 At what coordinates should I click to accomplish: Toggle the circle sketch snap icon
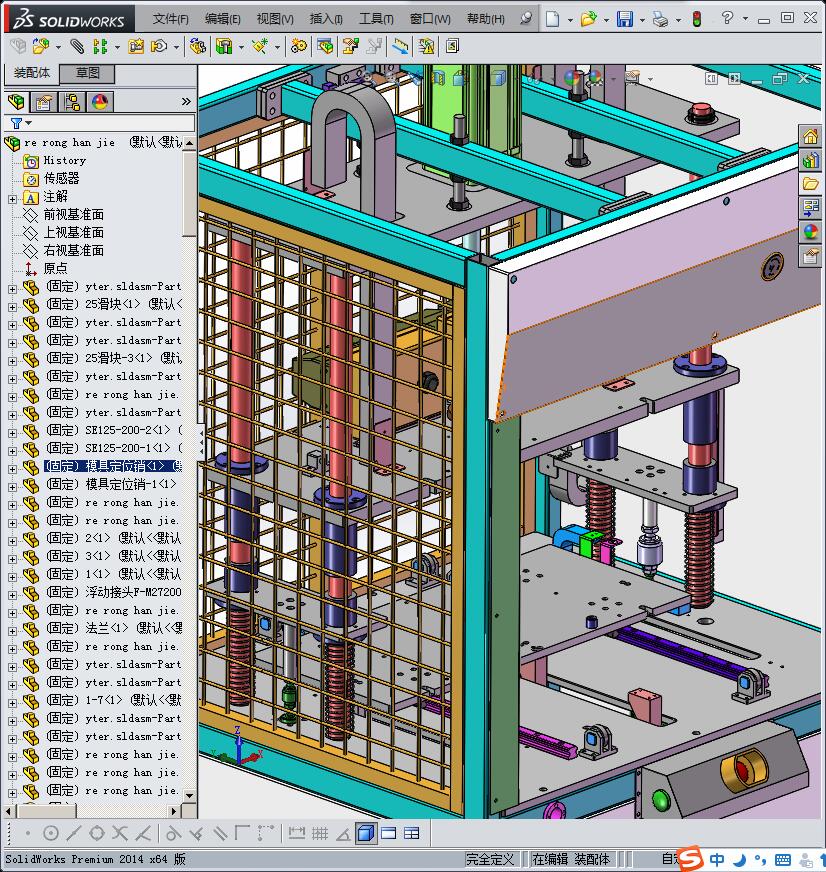[51, 833]
